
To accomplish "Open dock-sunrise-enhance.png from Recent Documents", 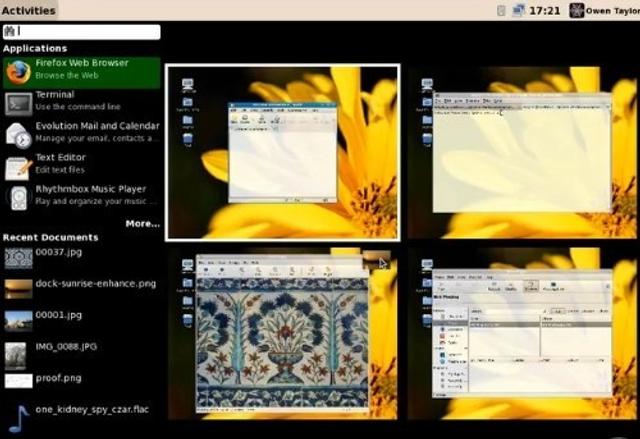I will 94,283.
